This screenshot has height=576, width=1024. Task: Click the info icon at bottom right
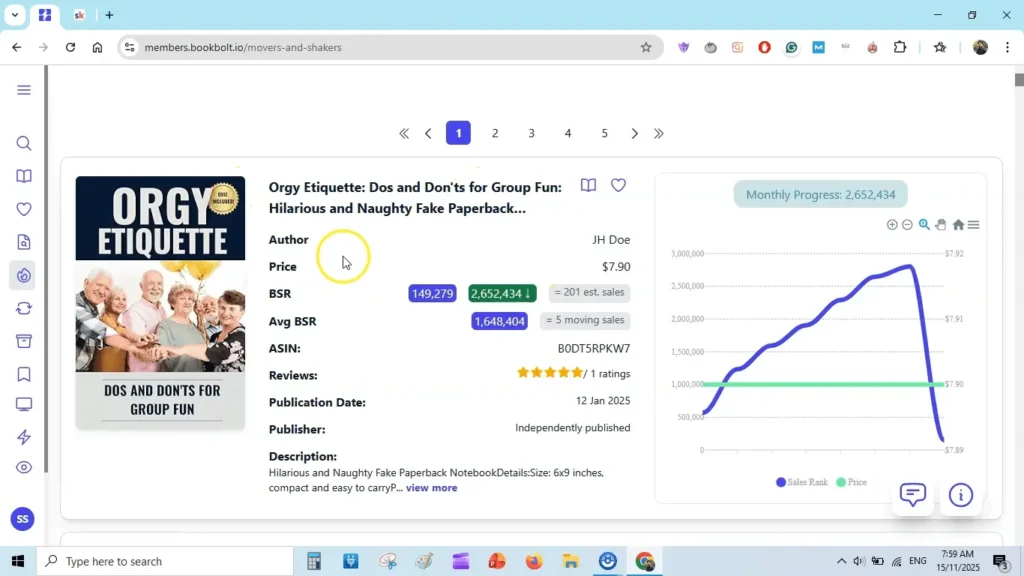click(960, 494)
